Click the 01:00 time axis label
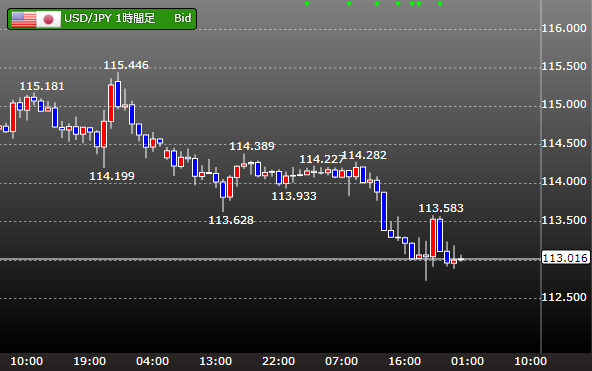The width and height of the screenshot is (592, 371). 467,361
